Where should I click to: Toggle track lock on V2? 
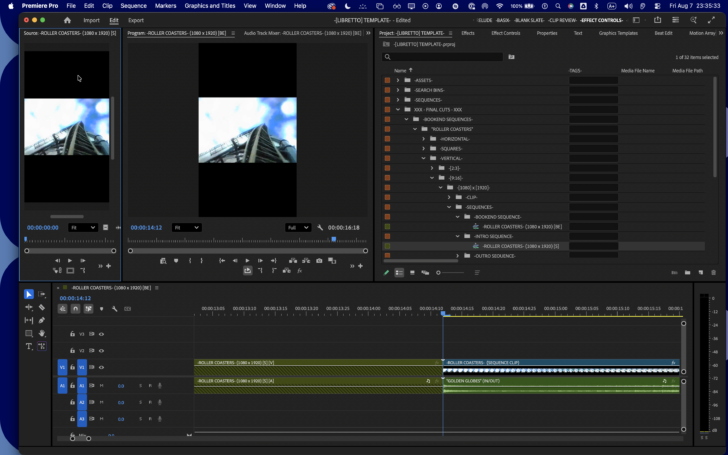tap(72, 351)
